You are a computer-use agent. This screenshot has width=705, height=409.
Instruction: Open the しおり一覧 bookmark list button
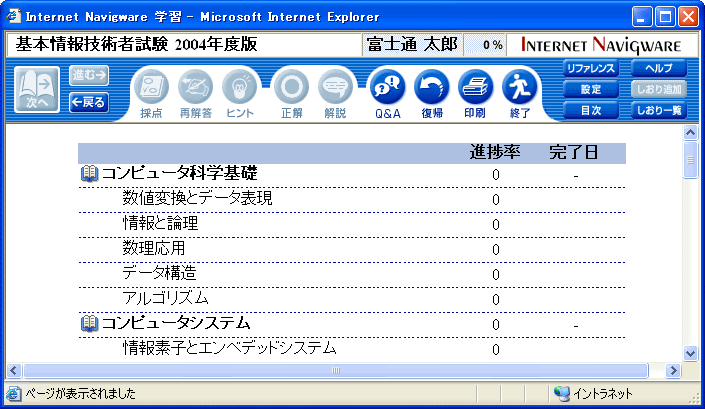click(659, 110)
